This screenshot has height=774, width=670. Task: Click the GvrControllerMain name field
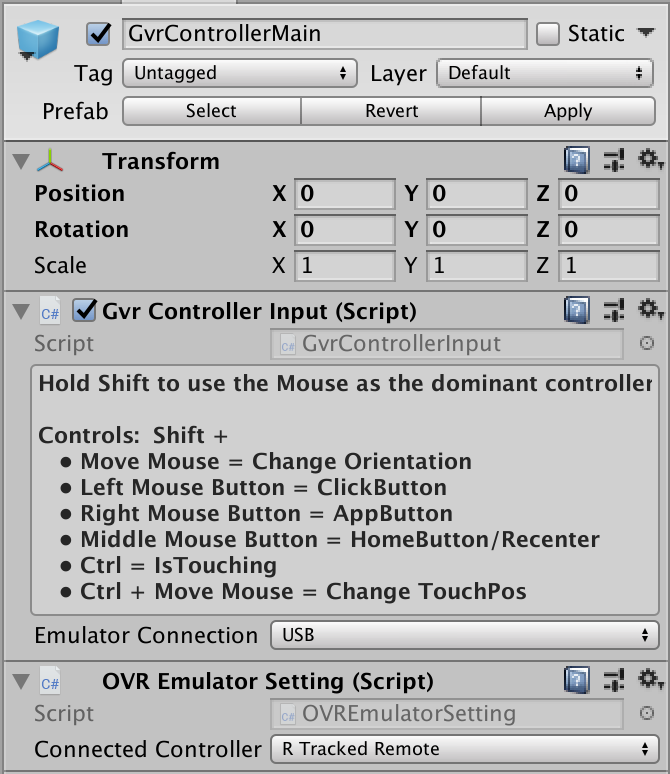325,34
